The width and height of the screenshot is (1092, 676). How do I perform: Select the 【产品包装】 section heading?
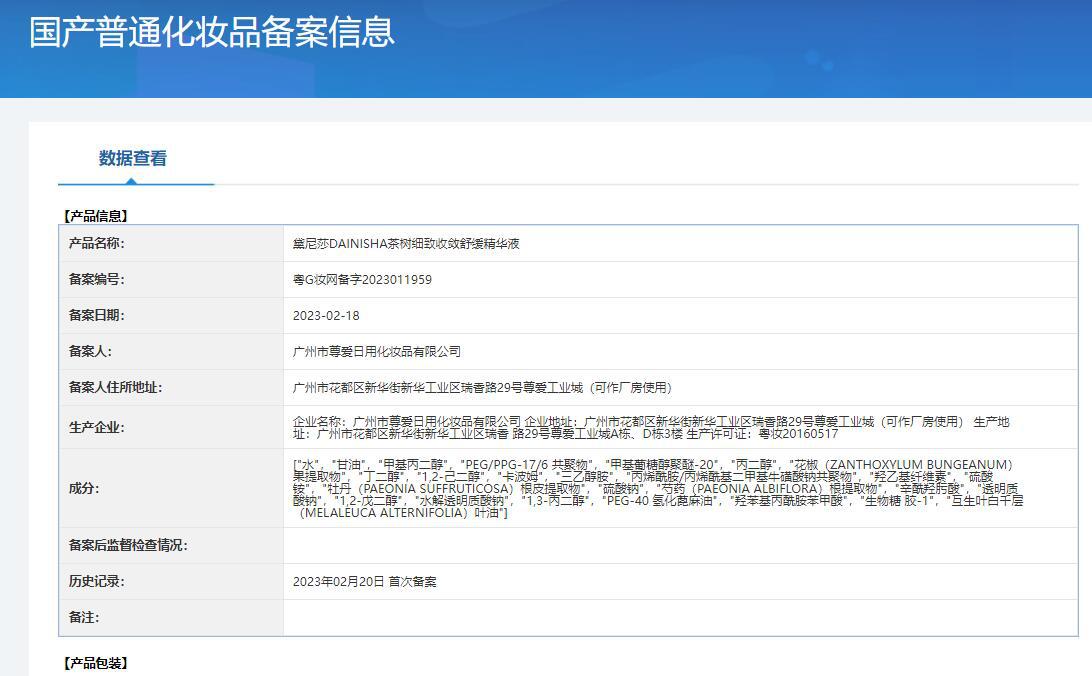point(95,663)
